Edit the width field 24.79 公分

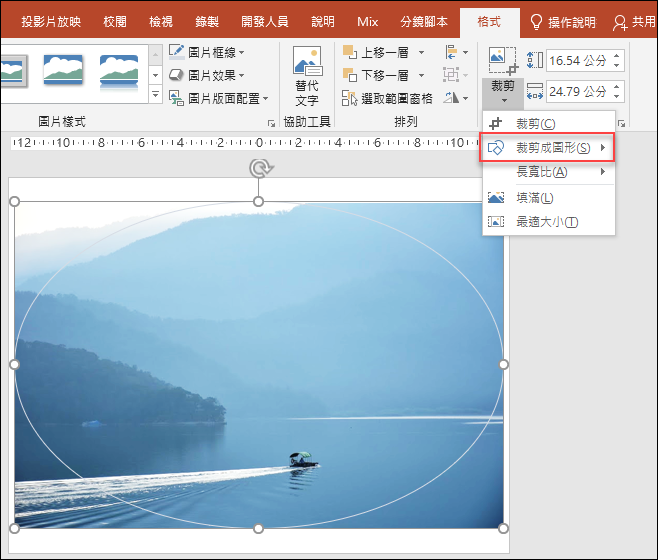click(578, 91)
